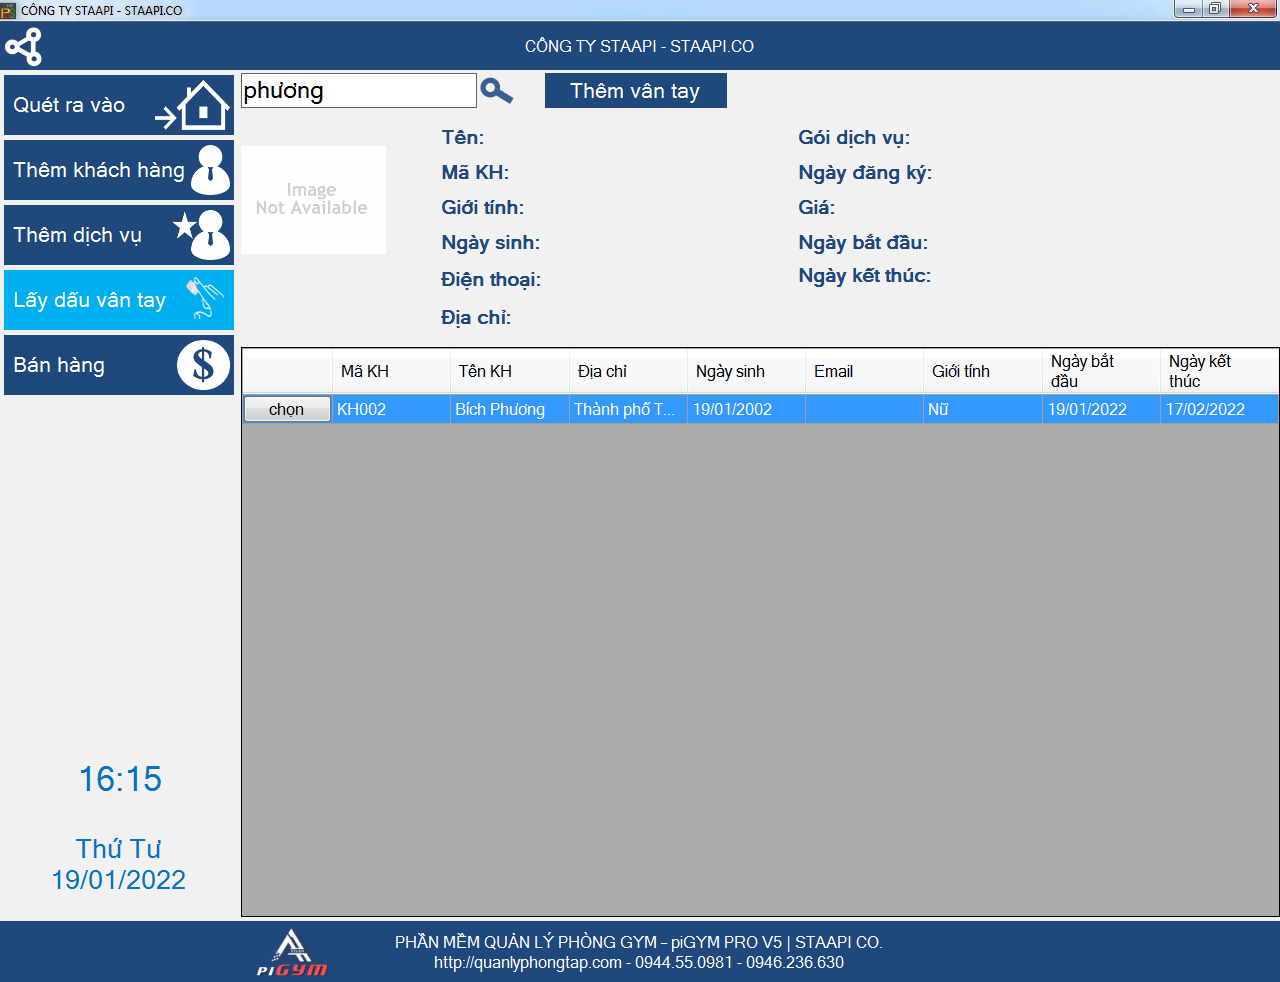Click the Ngày kết thúc column header

(1218, 371)
